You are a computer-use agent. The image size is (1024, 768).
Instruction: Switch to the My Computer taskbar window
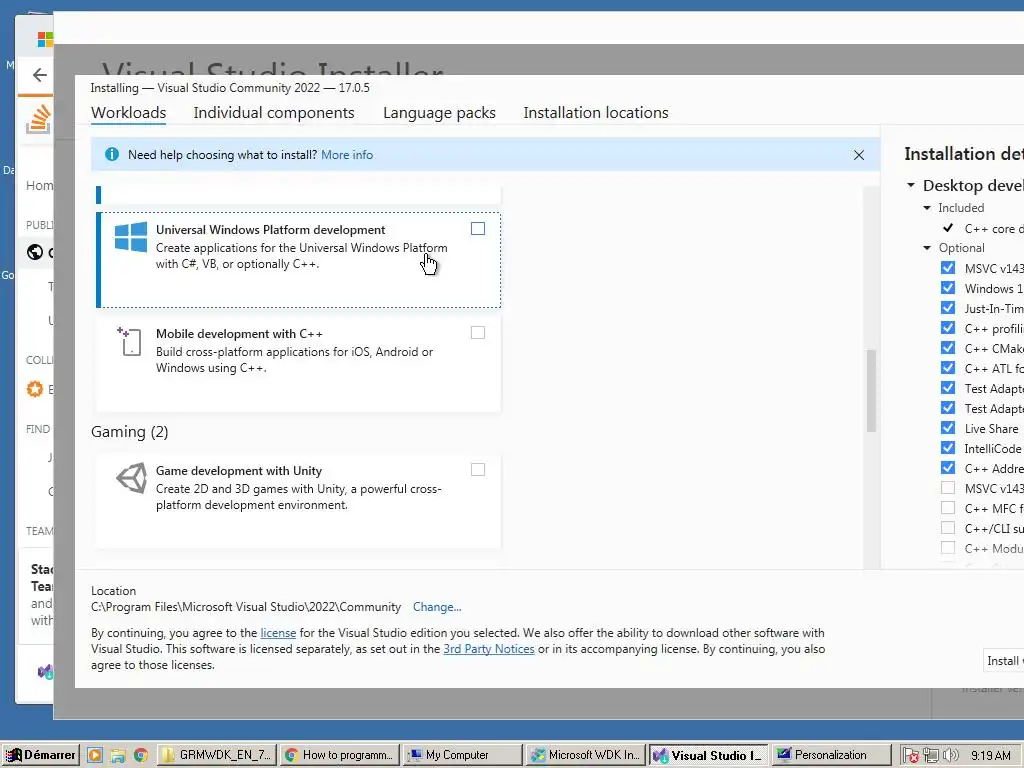point(462,755)
